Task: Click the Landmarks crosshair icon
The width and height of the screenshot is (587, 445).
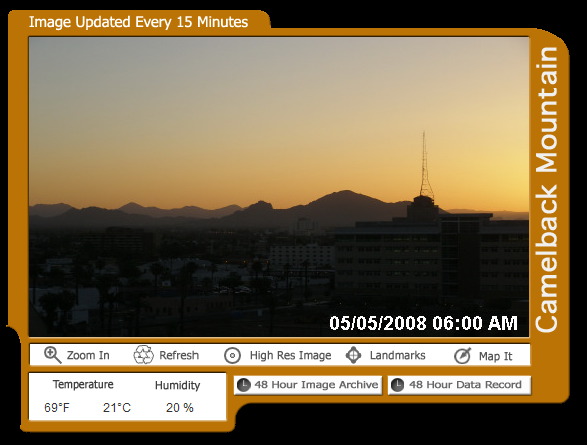Action: coord(353,355)
